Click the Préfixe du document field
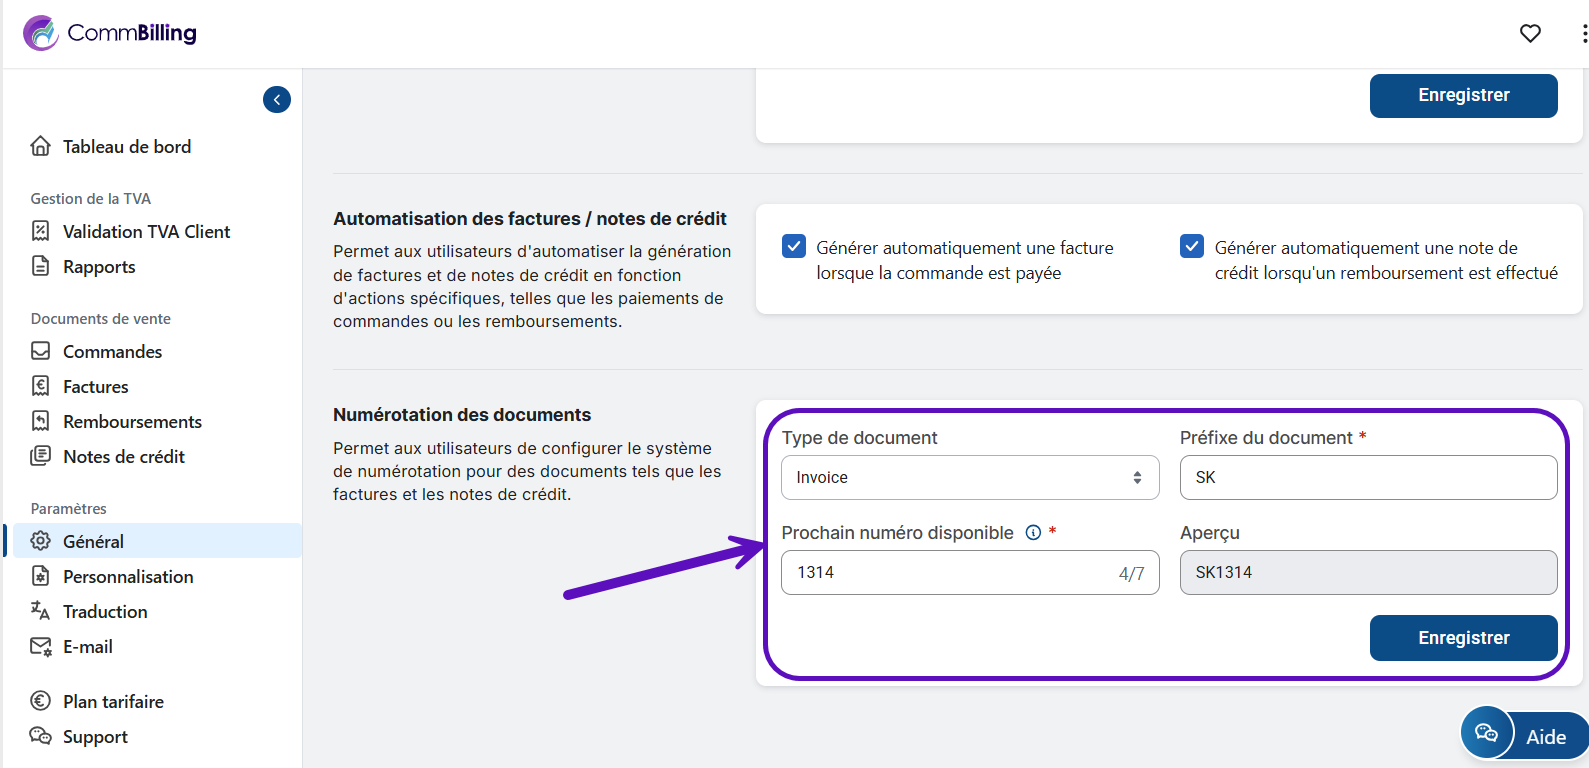 (1368, 478)
